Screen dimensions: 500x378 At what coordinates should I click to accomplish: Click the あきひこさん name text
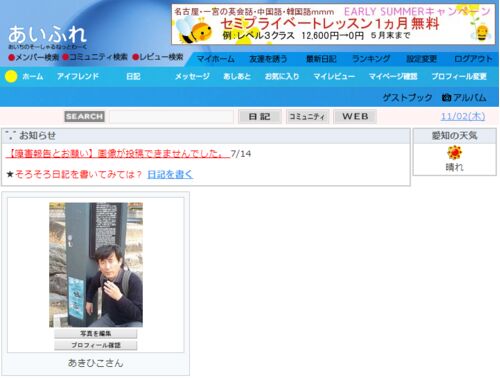click(x=96, y=363)
